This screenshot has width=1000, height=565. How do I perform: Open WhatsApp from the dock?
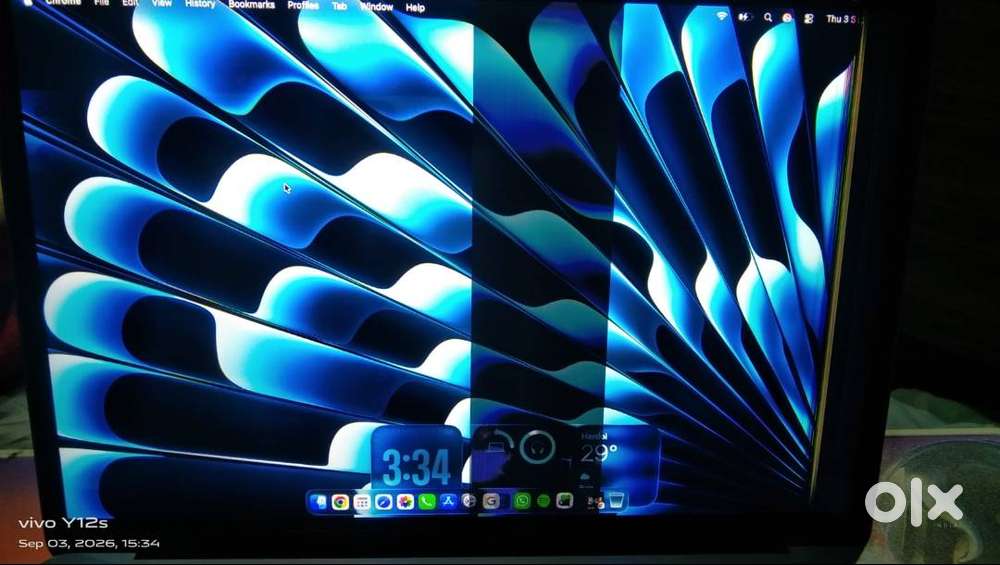tap(522, 501)
